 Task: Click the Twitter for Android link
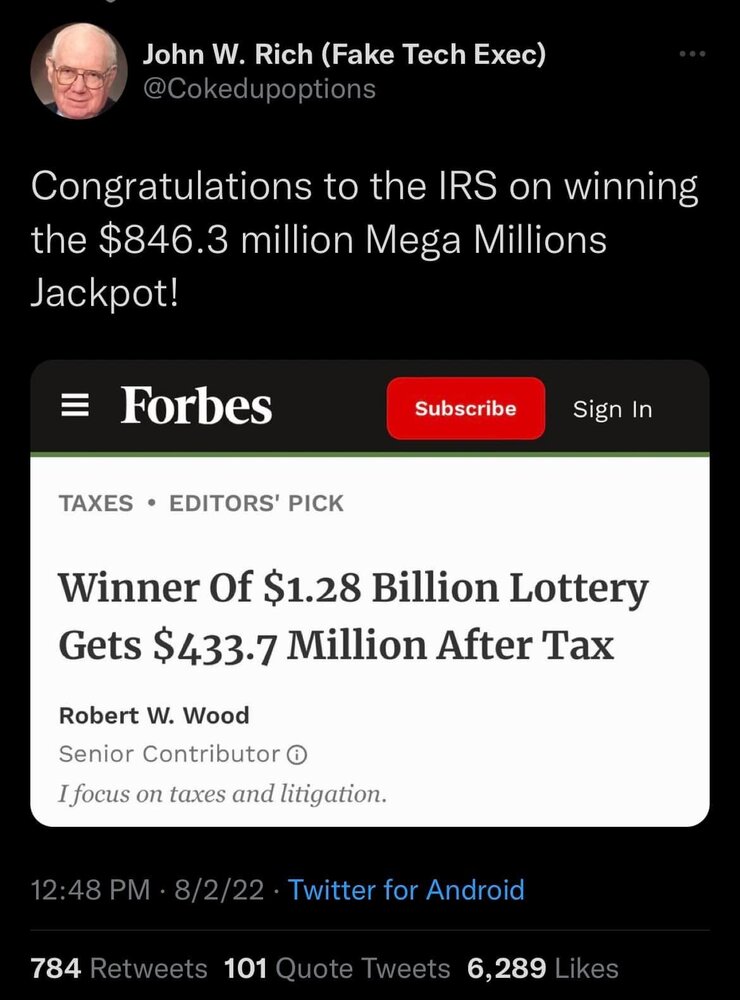click(x=406, y=889)
